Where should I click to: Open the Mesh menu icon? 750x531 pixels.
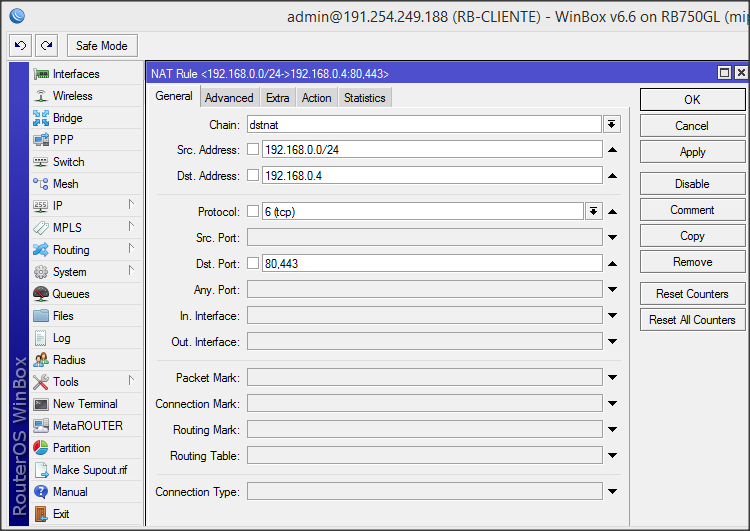coord(41,184)
